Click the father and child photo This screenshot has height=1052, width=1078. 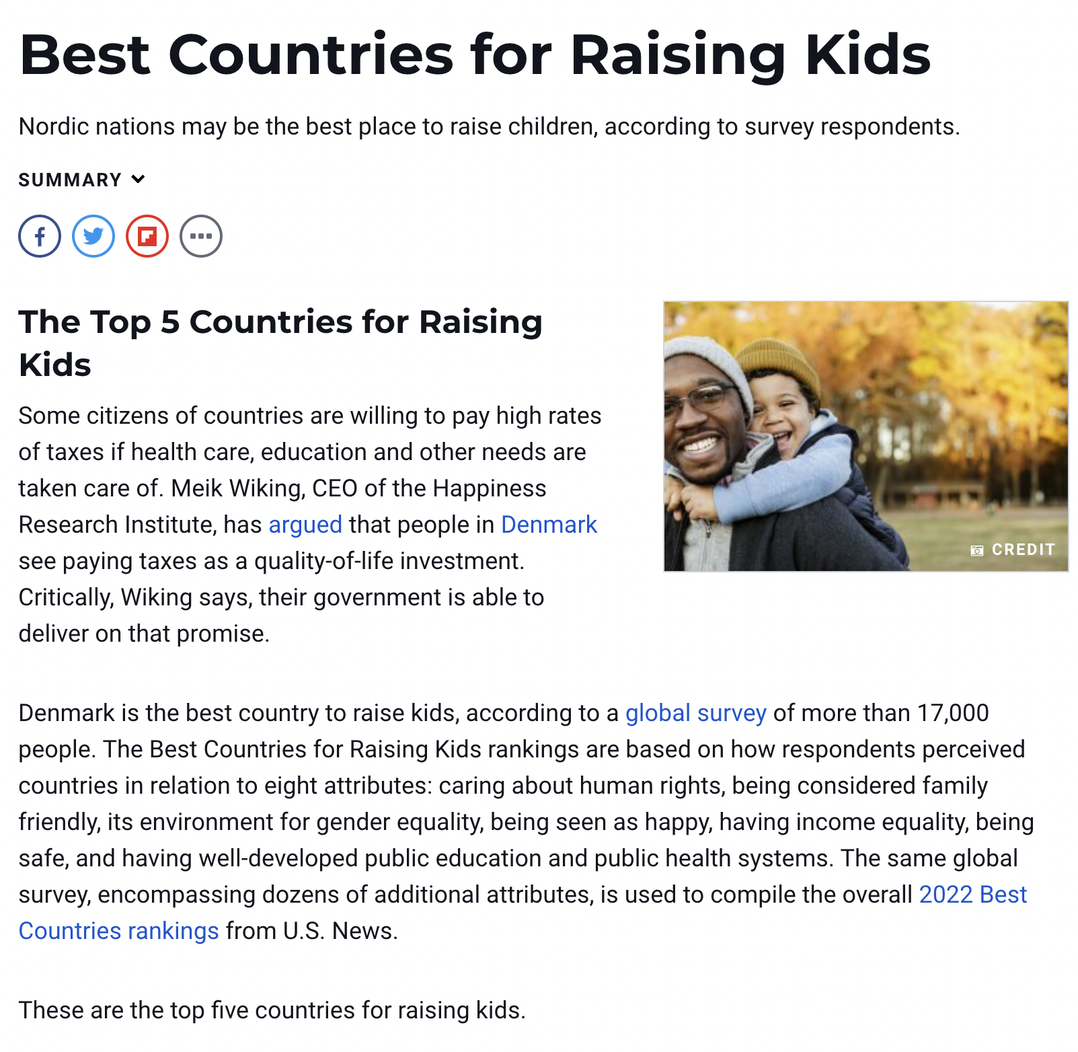[866, 437]
